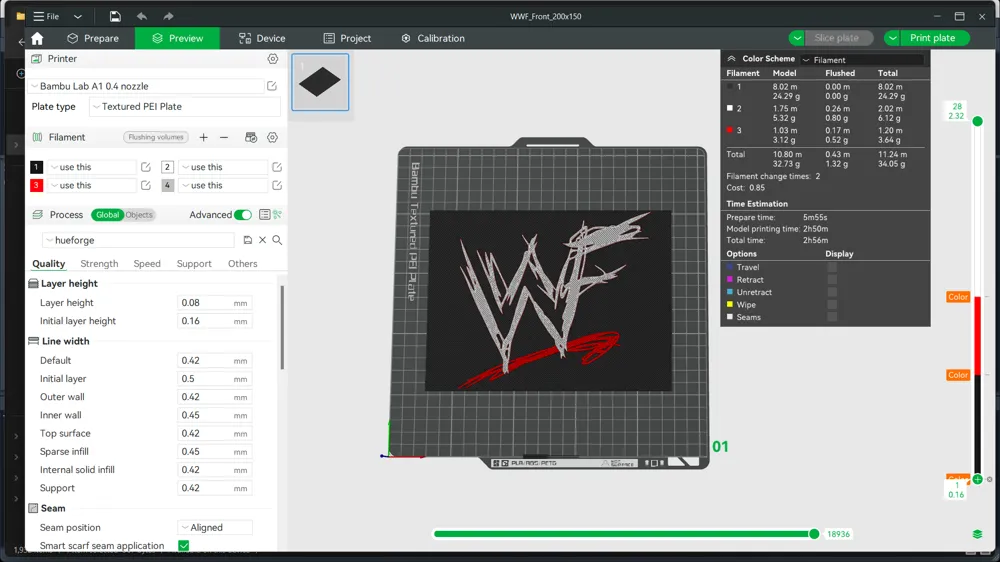Add a layer marker with the plus icon
The height and width of the screenshot is (562, 1000).
(977, 479)
